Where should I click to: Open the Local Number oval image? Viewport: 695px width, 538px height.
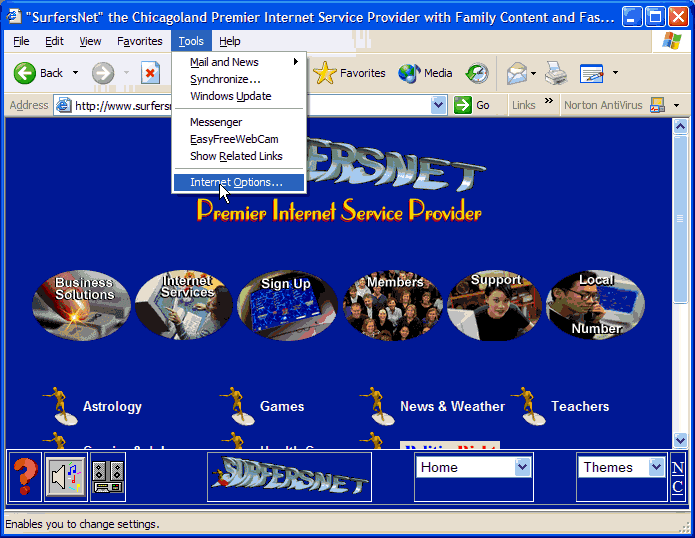[595, 305]
